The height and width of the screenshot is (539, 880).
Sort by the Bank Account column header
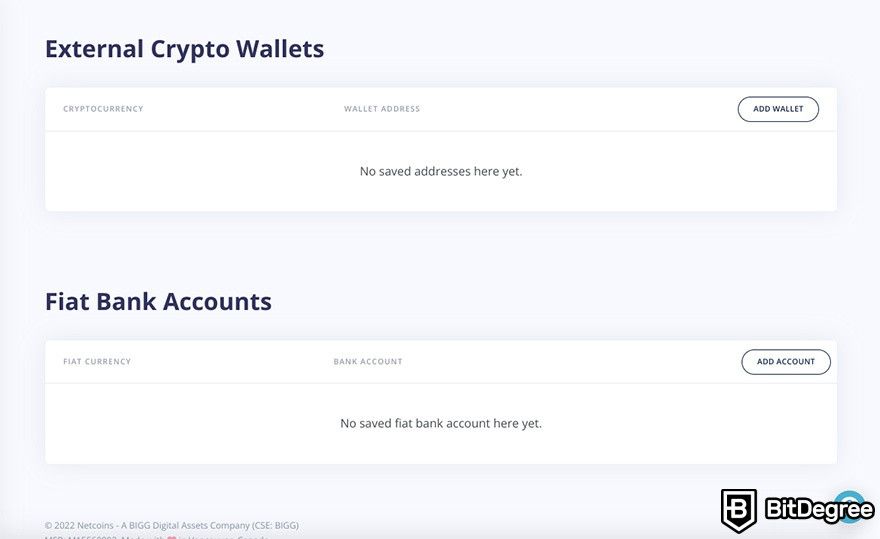[x=368, y=362]
